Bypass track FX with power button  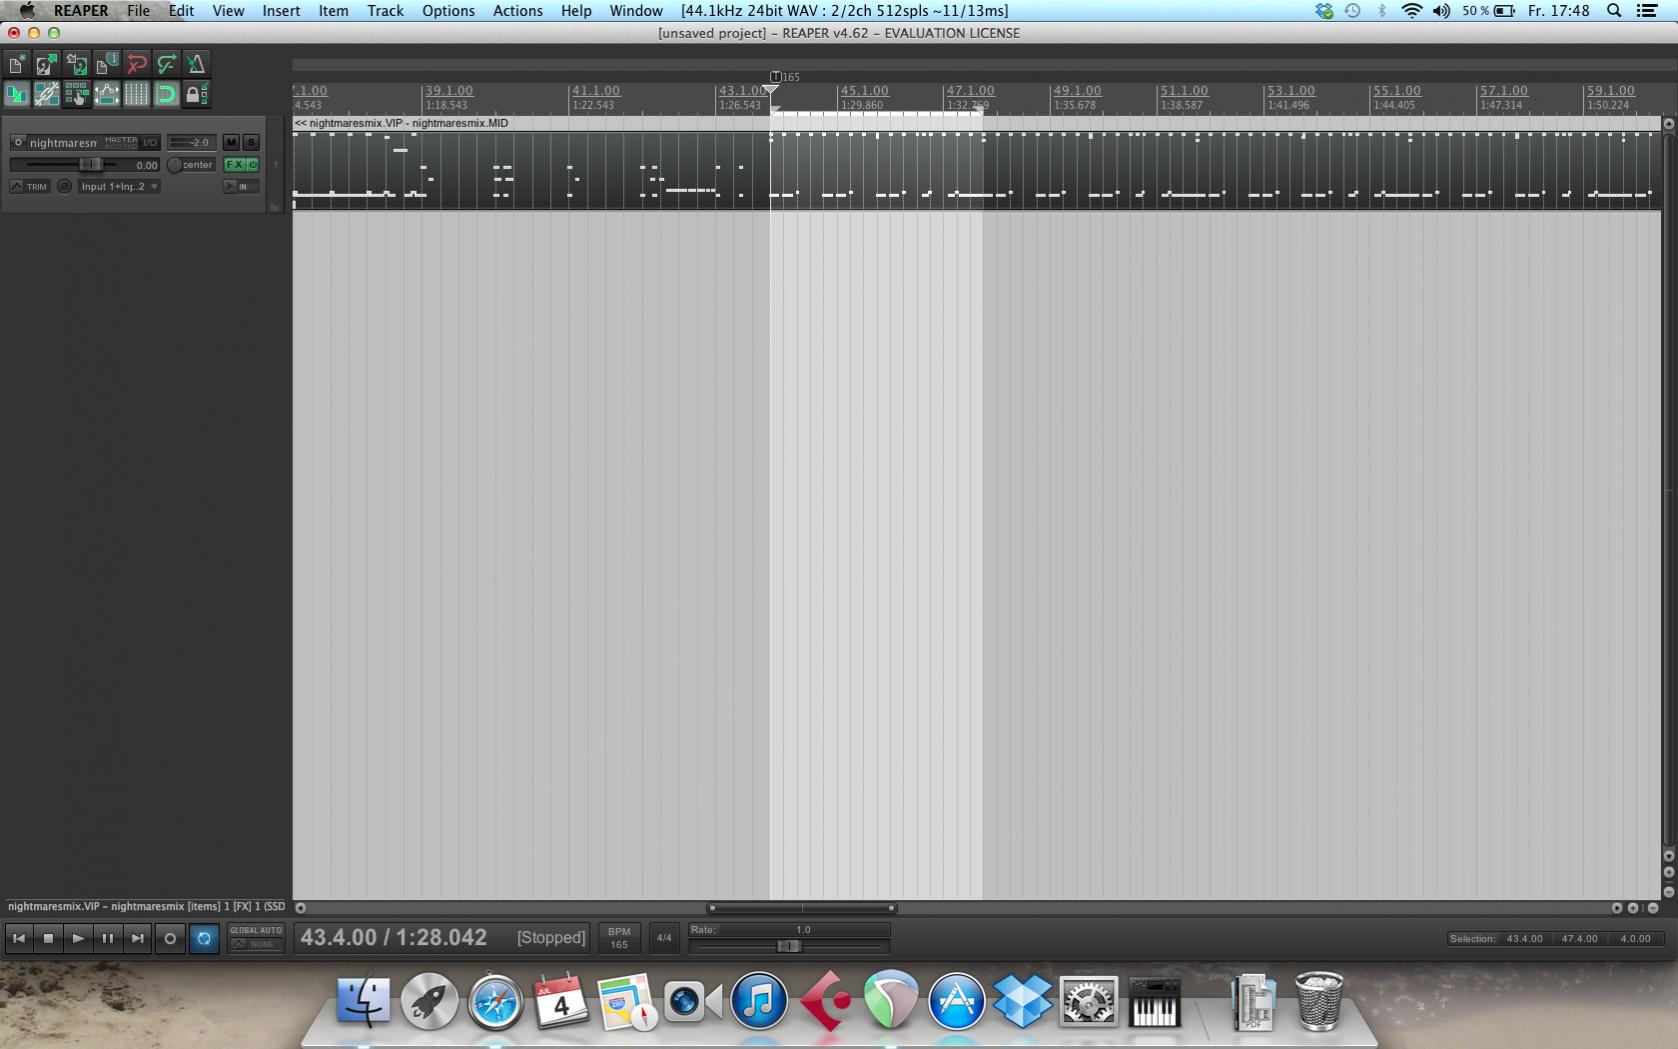pos(253,165)
